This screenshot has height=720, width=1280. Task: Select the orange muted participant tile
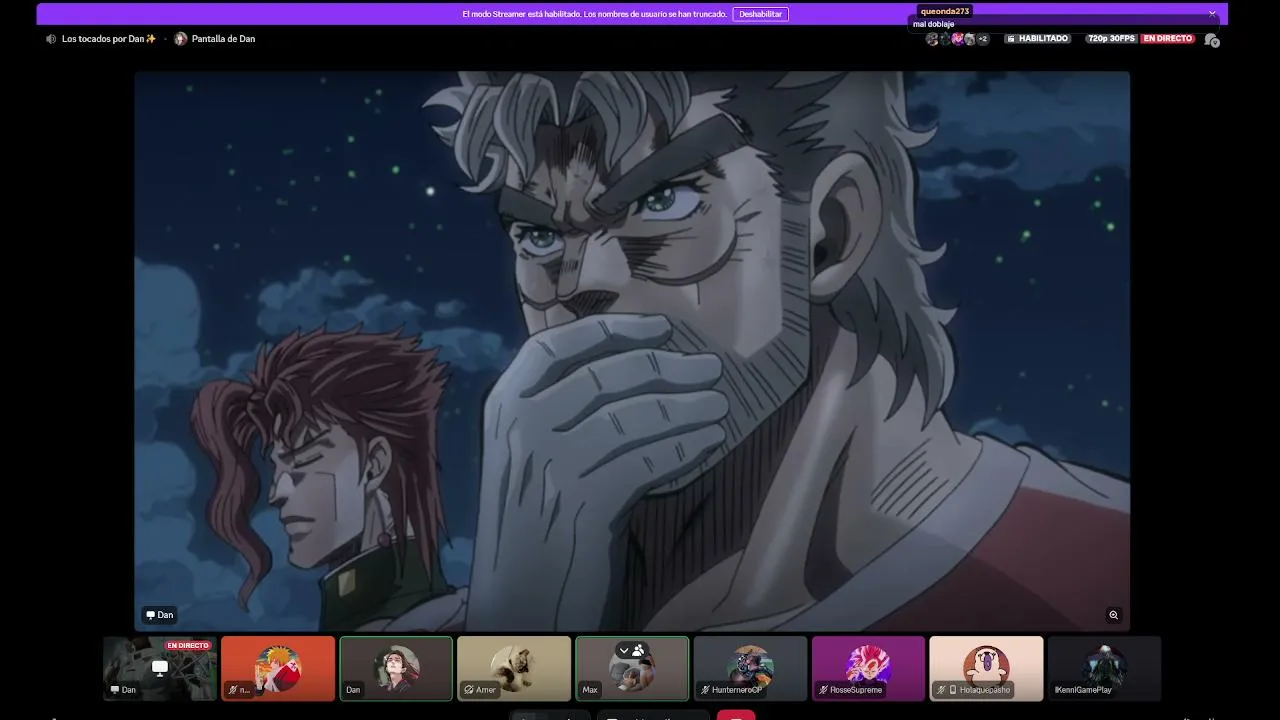pos(278,668)
